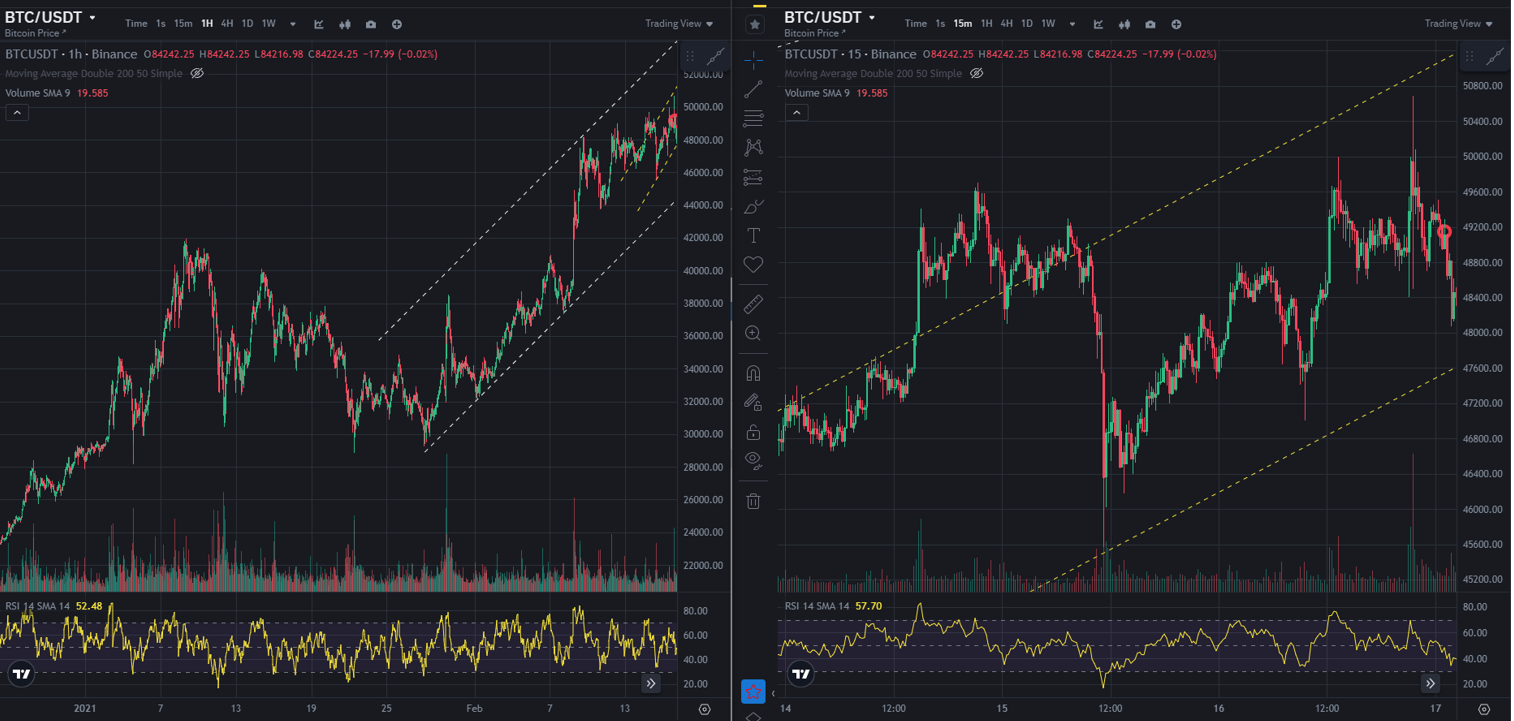Click BTCUSDT 1h Binance title on left chart
1514x721 pixels.
71,54
